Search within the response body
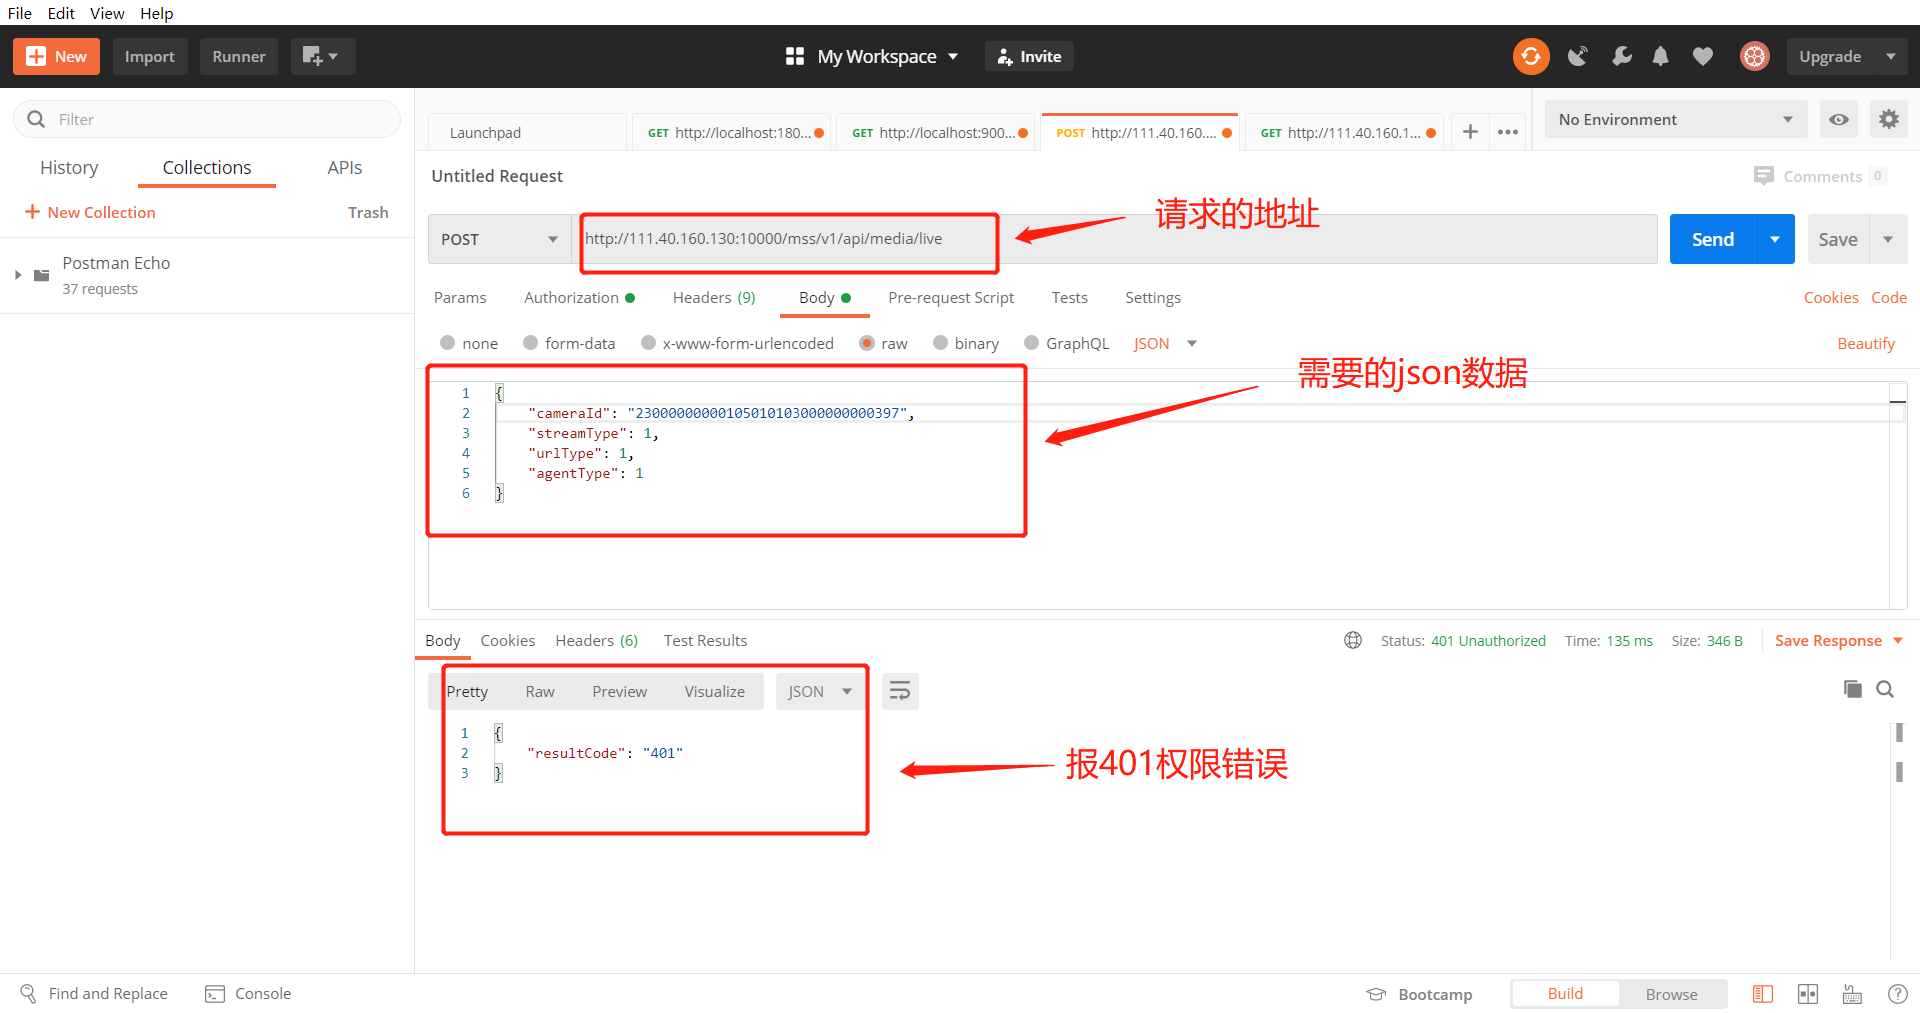This screenshot has height=1013, width=1920. point(1885,689)
